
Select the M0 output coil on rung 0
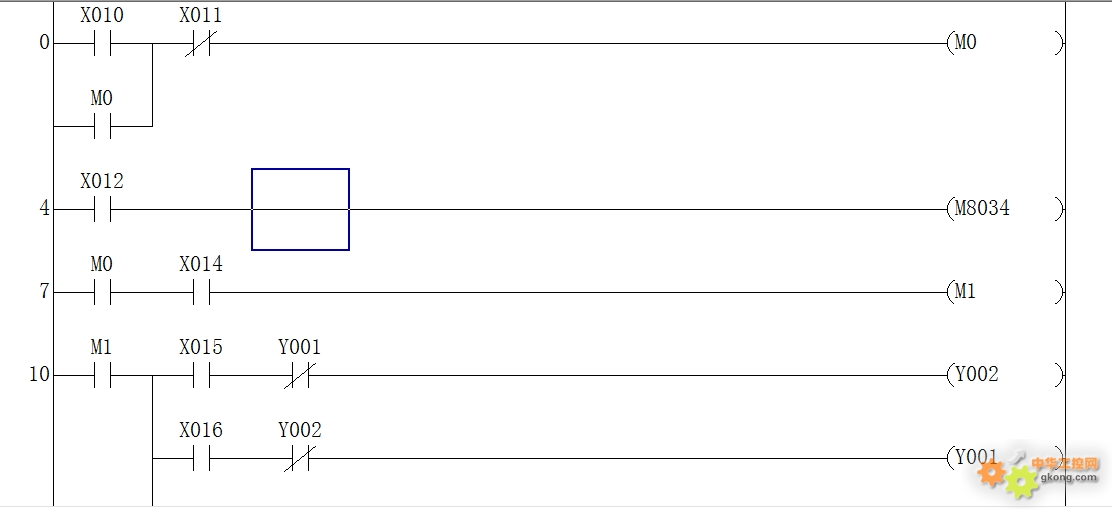click(x=1005, y=43)
